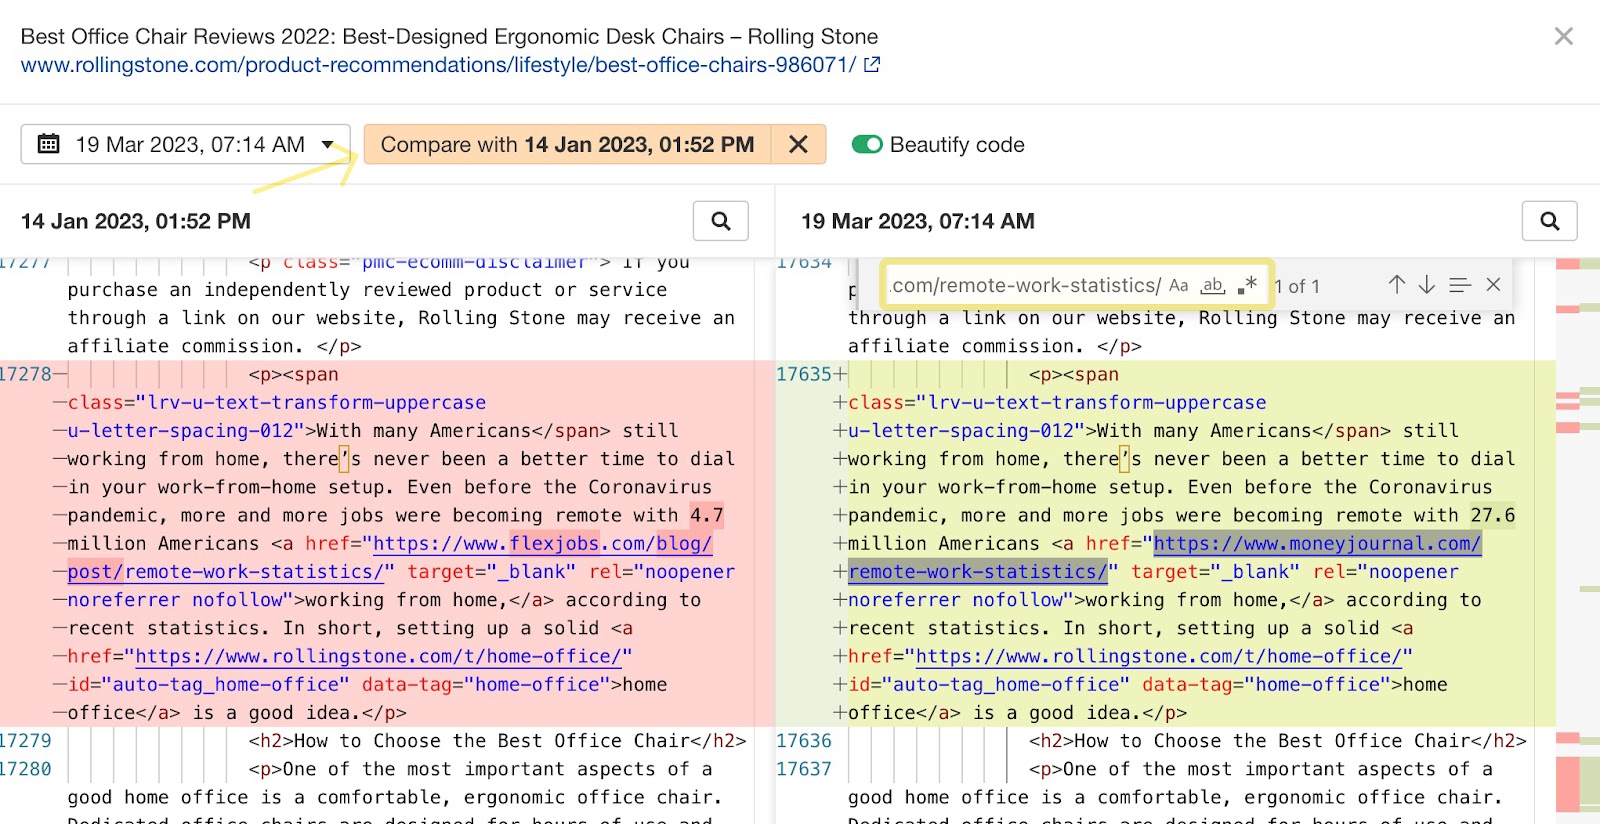Click the calendar icon in the date selector
This screenshot has width=1600, height=824.
[x=48, y=144]
